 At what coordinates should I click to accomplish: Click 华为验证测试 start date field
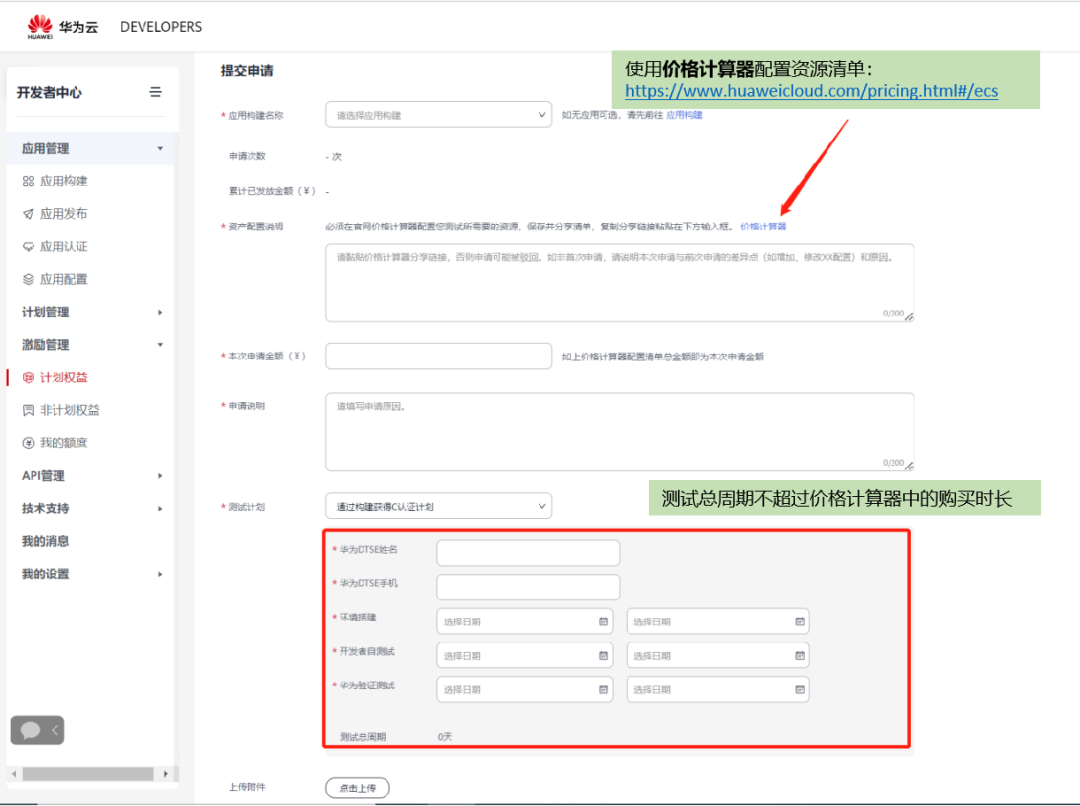[525, 690]
